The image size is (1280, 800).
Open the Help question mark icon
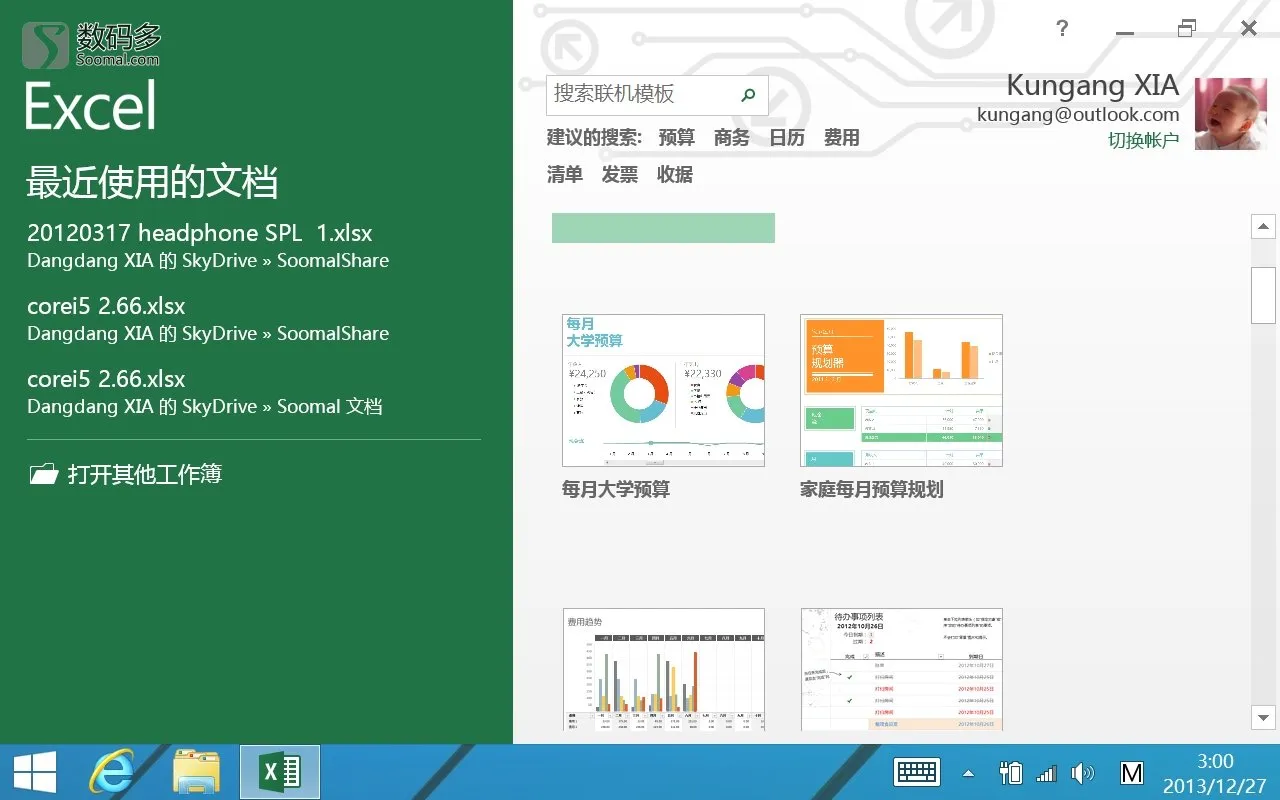pyautogui.click(x=1062, y=28)
